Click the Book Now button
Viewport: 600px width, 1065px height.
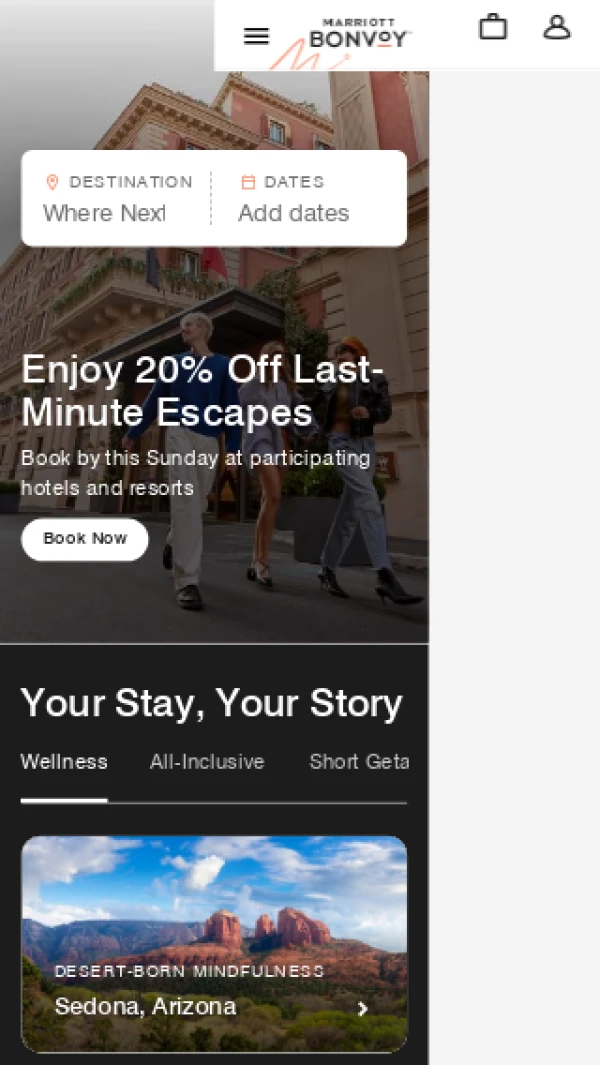85,539
